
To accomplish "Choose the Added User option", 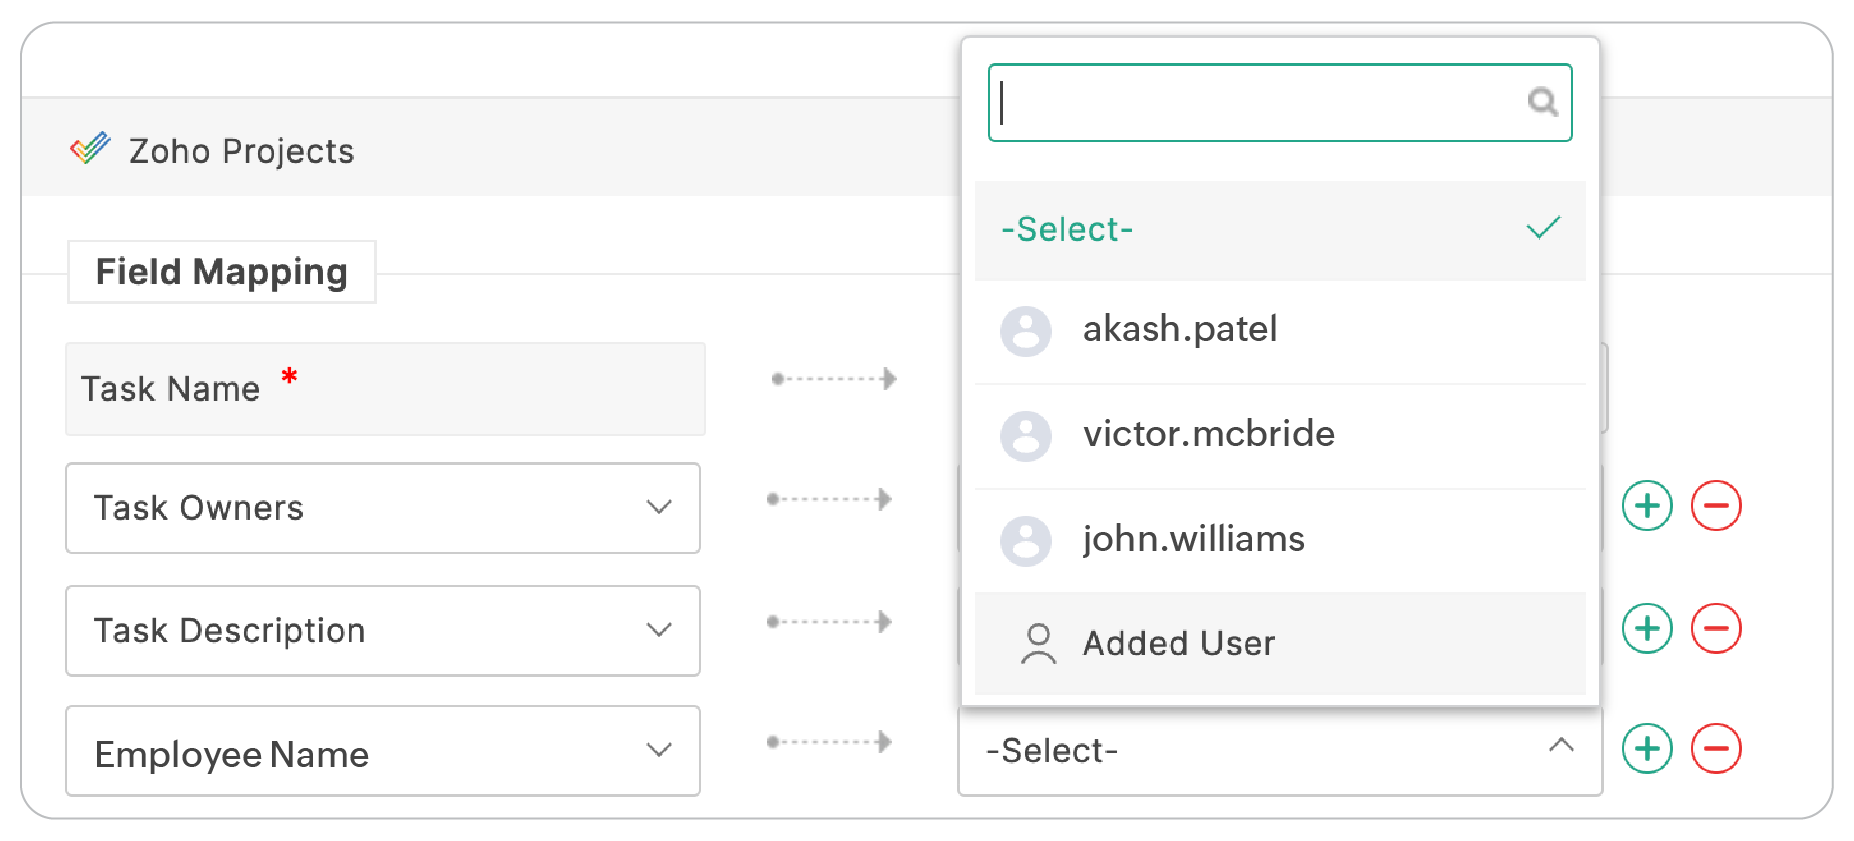I will [x=1179, y=644].
